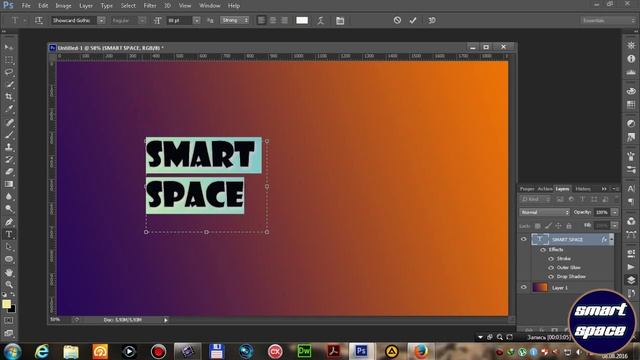Image resolution: width=640 pixels, height=360 pixels.
Task: Toggle lock transparent pixels
Action: [538, 226]
